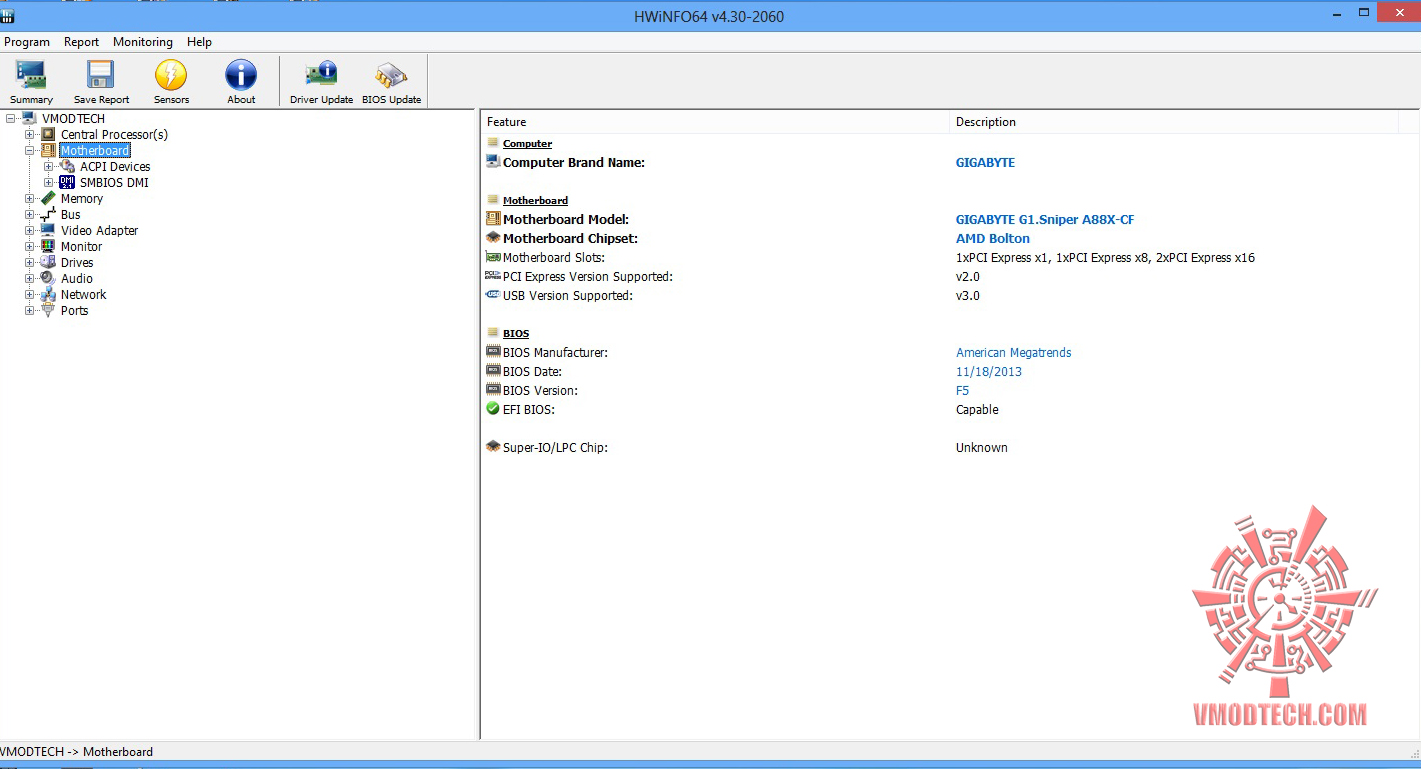The height and width of the screenshot is (769, 1421).
Task: Click the Monitor tree icon
Action: click(48, 247)
